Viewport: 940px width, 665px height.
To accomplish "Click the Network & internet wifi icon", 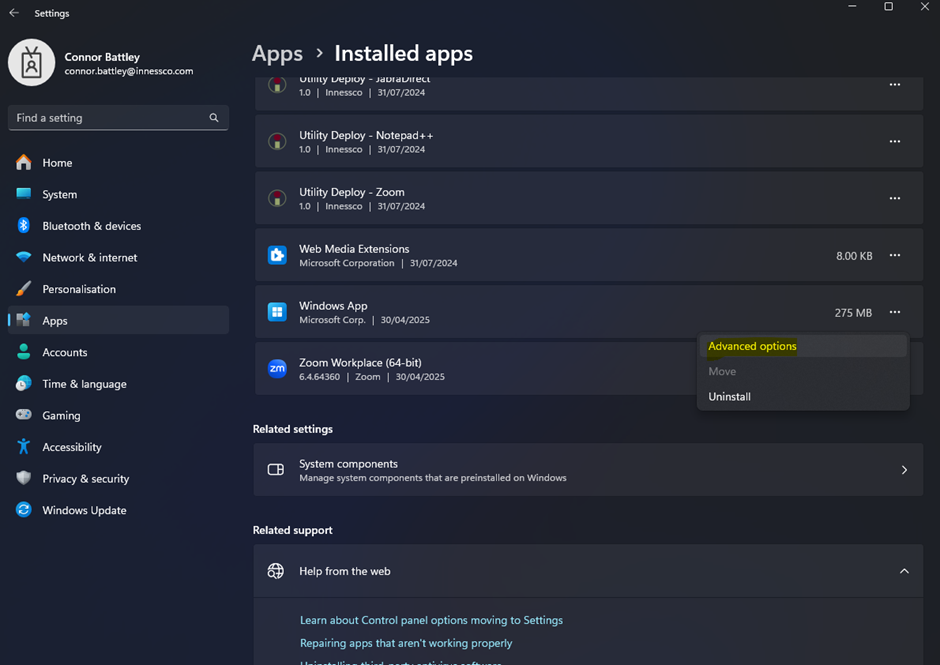I will 24,257.
